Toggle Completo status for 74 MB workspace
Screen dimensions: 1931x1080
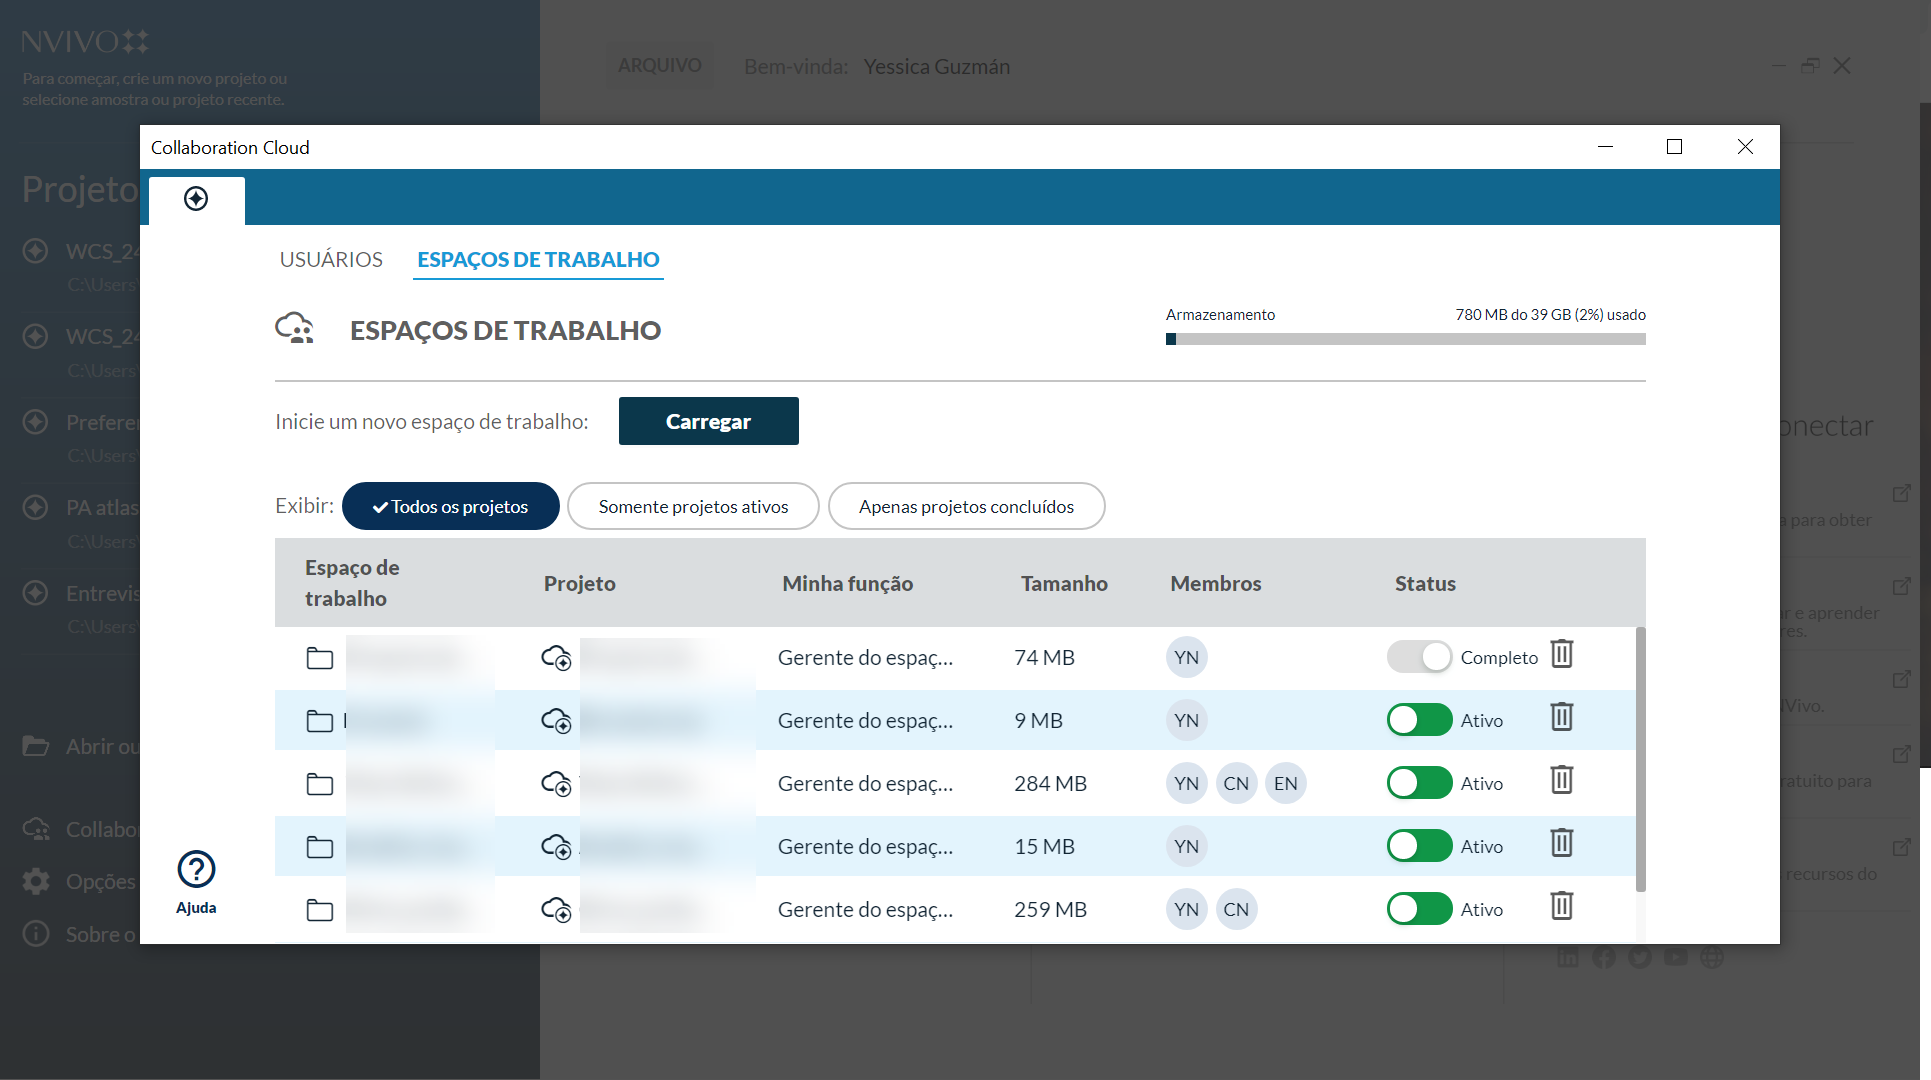pos(1419,657)
